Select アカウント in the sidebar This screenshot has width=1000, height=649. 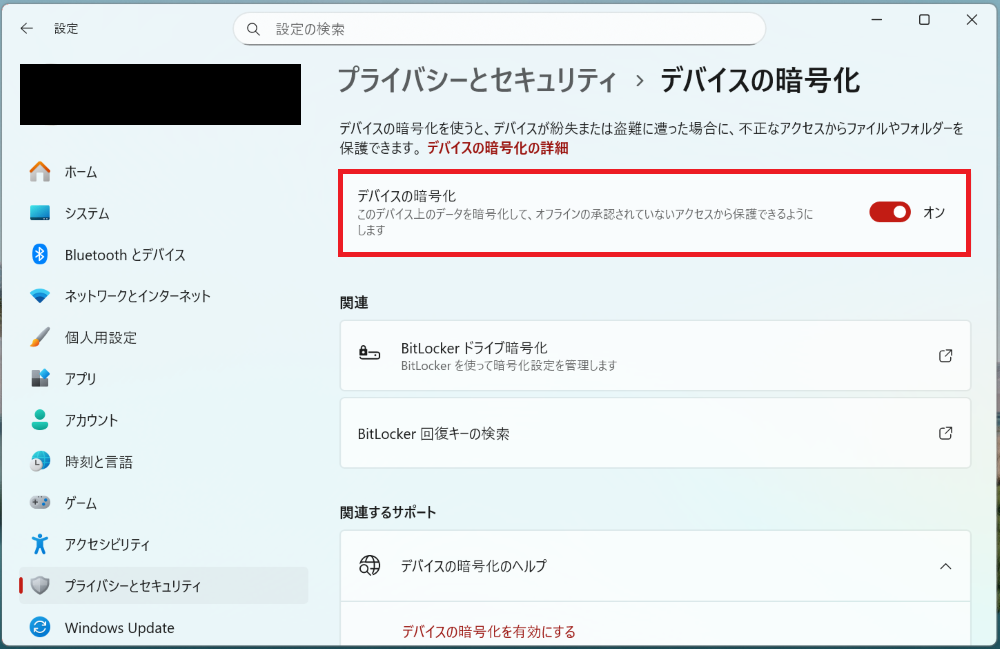click(91, 420)
